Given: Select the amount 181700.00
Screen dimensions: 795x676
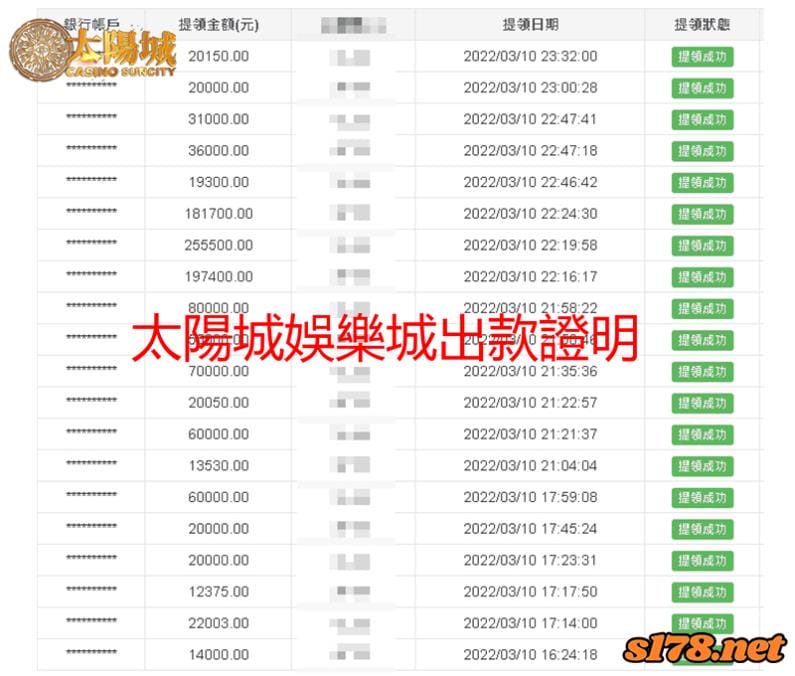Looking at the screenshot, I should click(x=219, y=214).
